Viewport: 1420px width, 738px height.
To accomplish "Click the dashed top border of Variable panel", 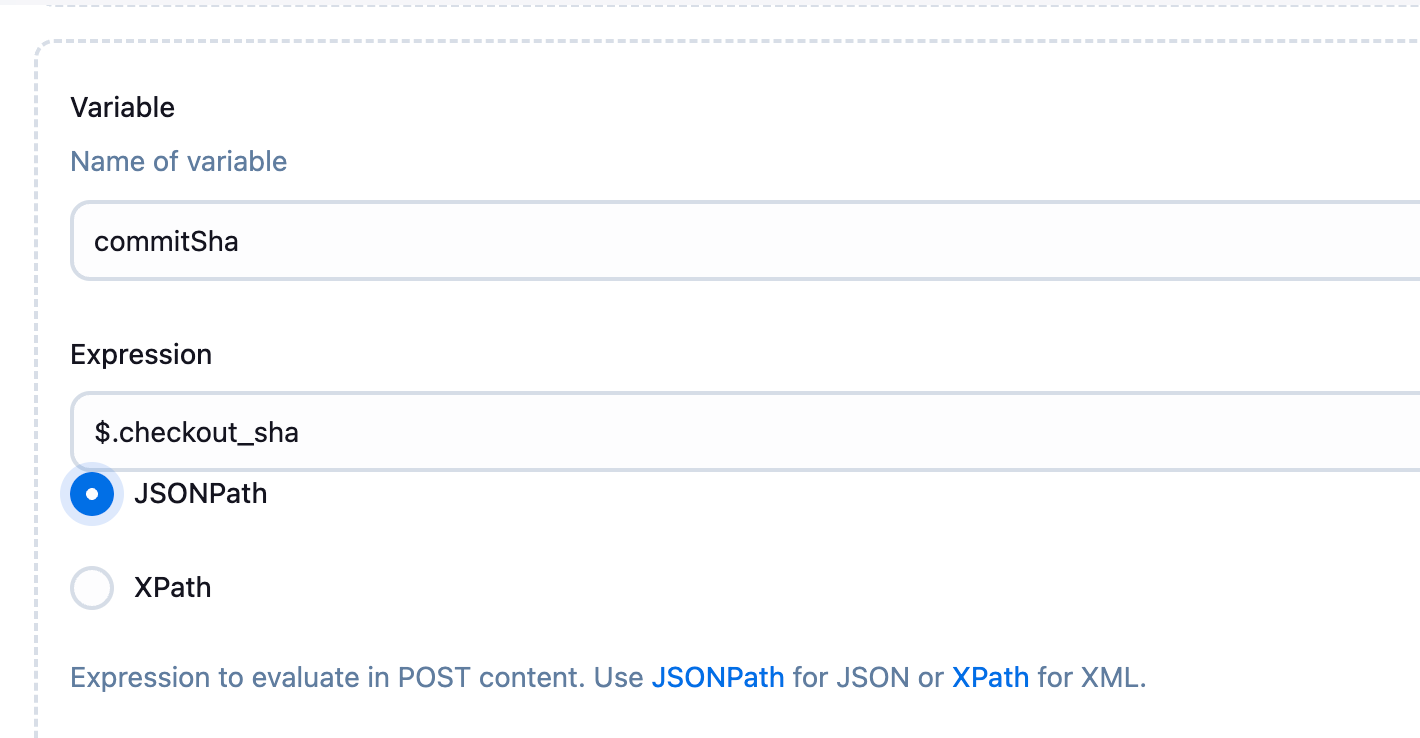I will coord(700,43).
